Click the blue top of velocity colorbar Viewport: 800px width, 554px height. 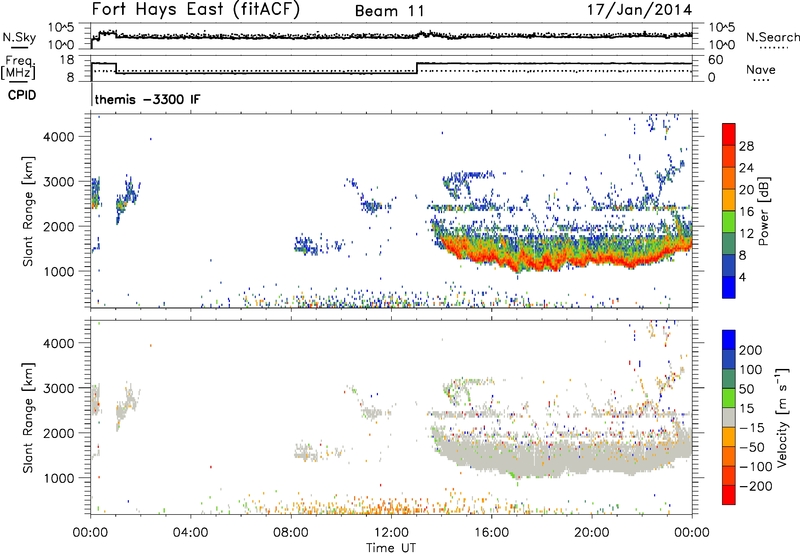point(729,340)
